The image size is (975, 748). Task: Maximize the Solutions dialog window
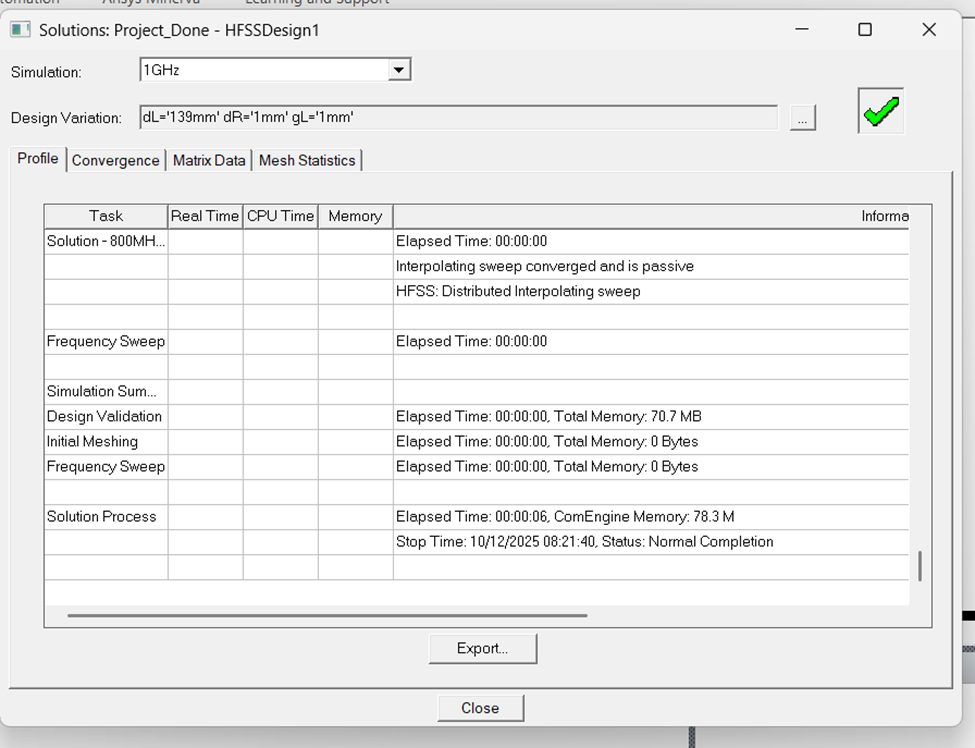pyautogui.click(x=865, y=30)
